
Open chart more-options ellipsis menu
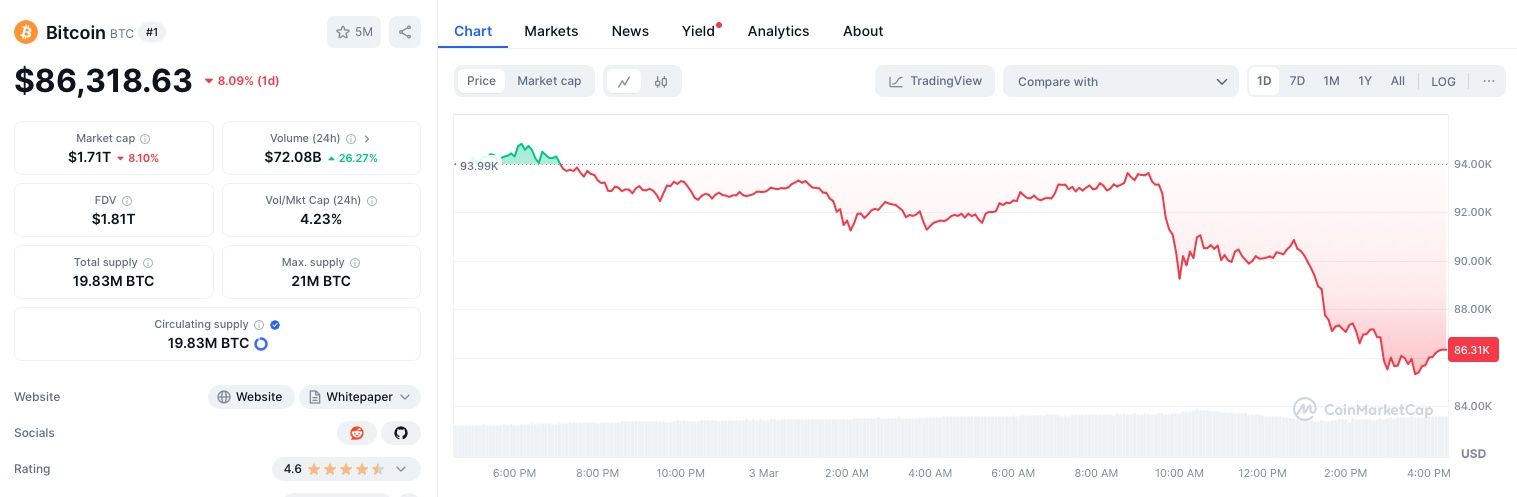[x=1488, y=81]
